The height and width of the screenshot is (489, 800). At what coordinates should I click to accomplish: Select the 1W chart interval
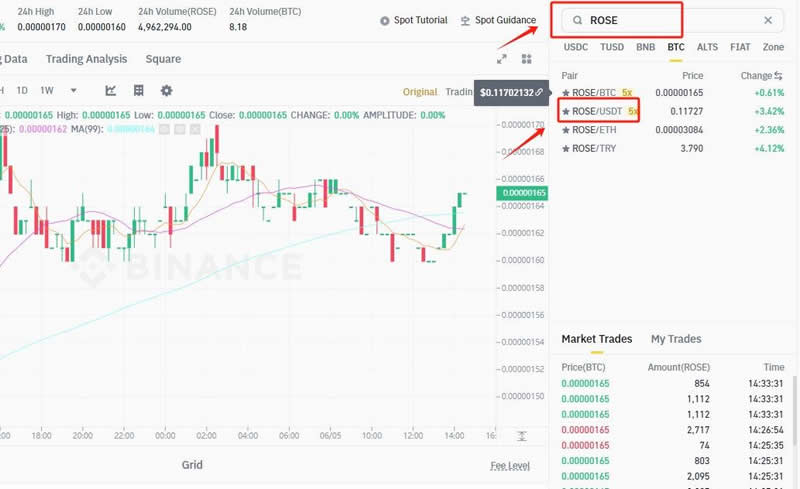coord(47,91)
